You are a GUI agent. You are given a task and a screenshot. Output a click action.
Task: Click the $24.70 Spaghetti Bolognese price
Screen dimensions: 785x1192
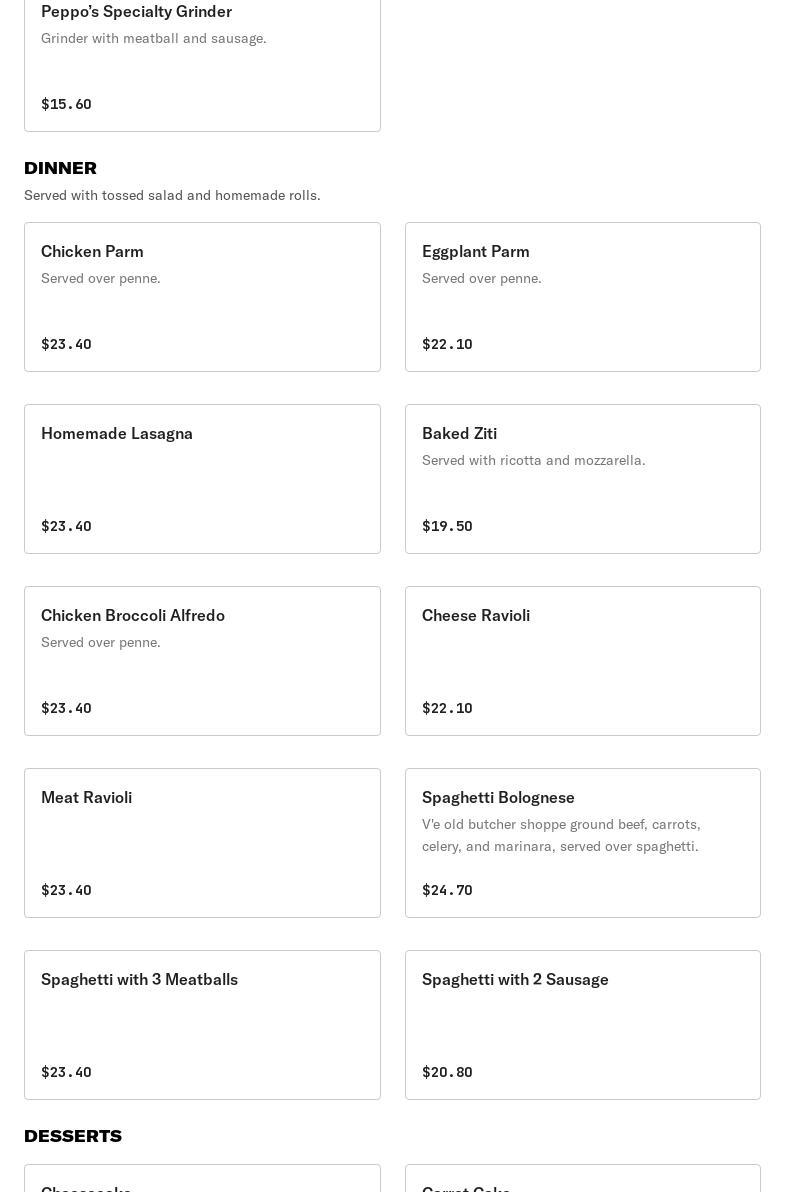tap(447, 890)
